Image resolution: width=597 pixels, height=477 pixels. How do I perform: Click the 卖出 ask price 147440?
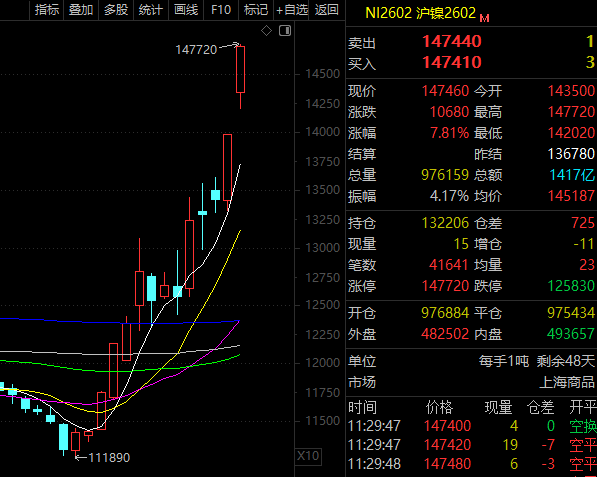[452, 41]
